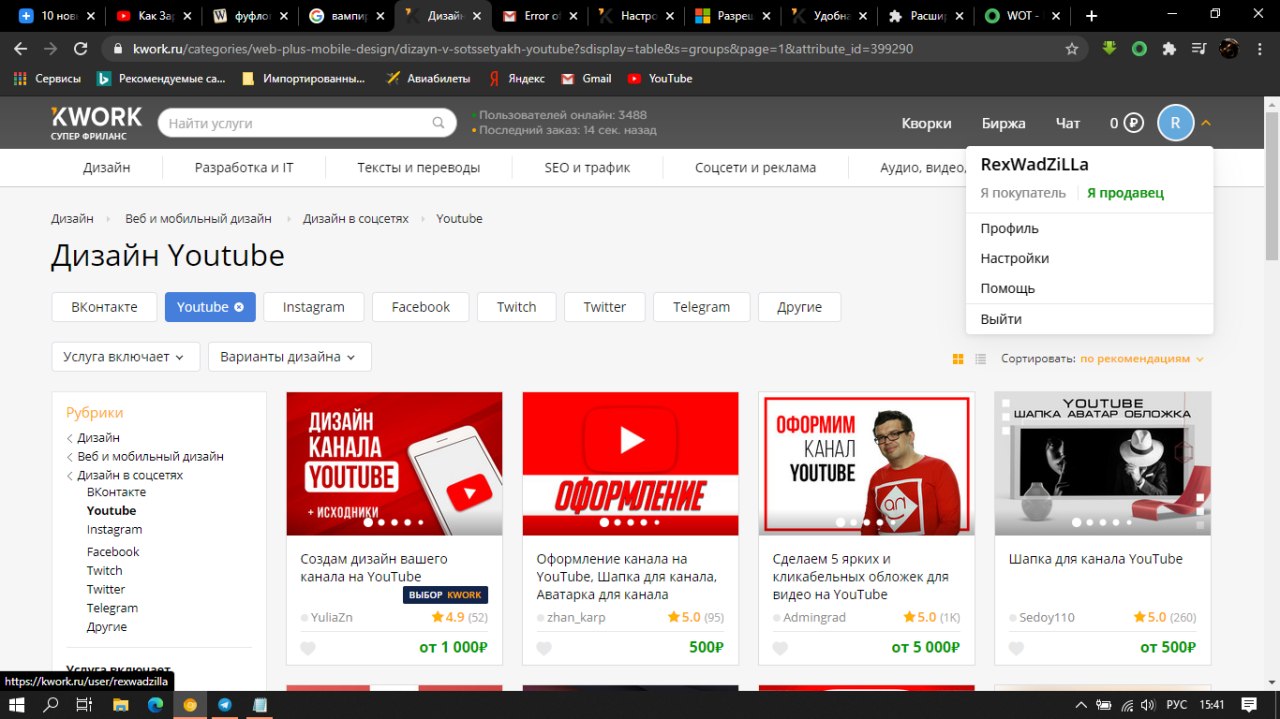Go back in browser

(x=21, y=49)
